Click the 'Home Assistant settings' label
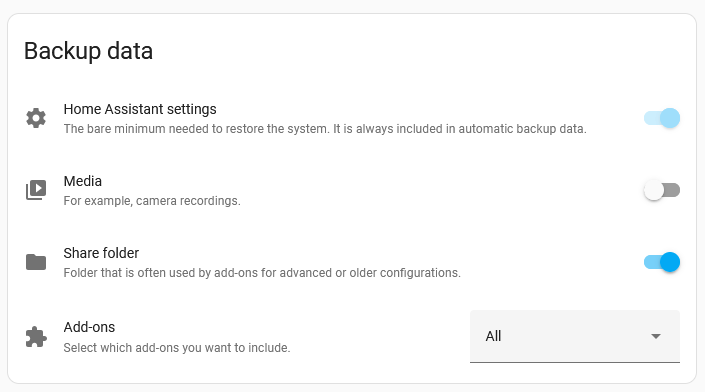The image size is (705, 392). tap(140, 109)
